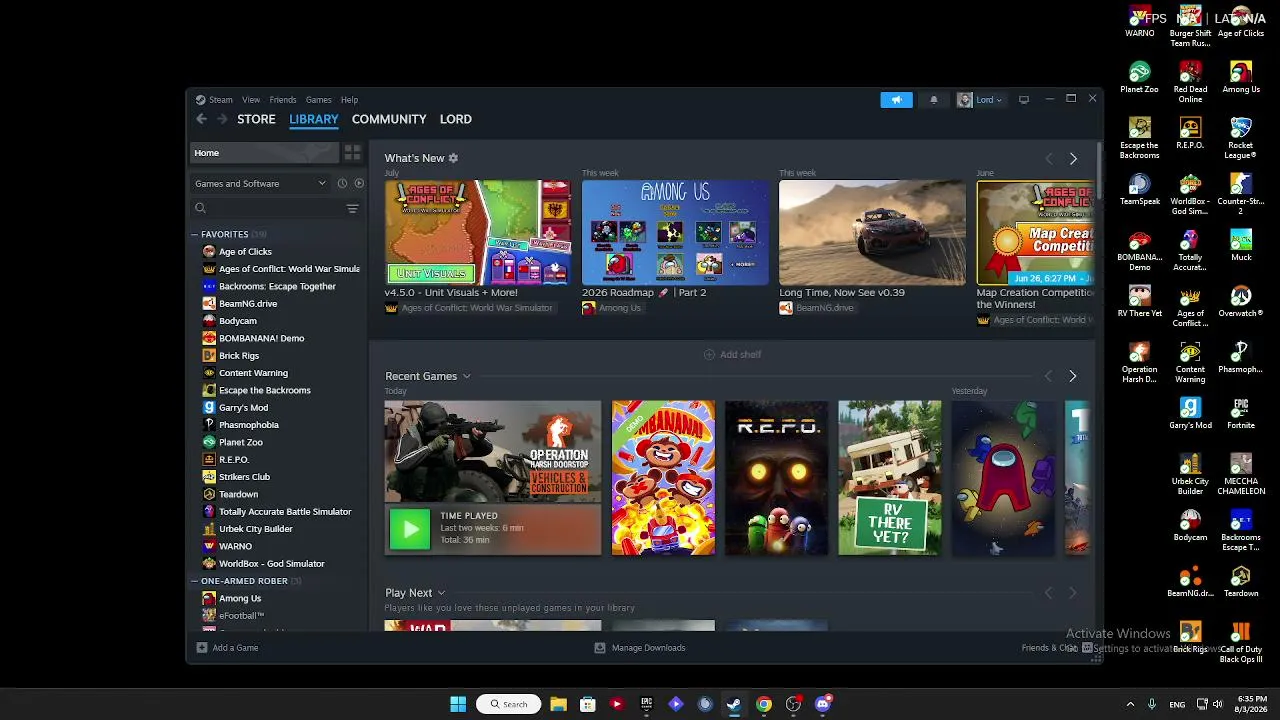Viewport: 1280px width, 720px height.
Task: Open the notifications bell
Action: 934,100
